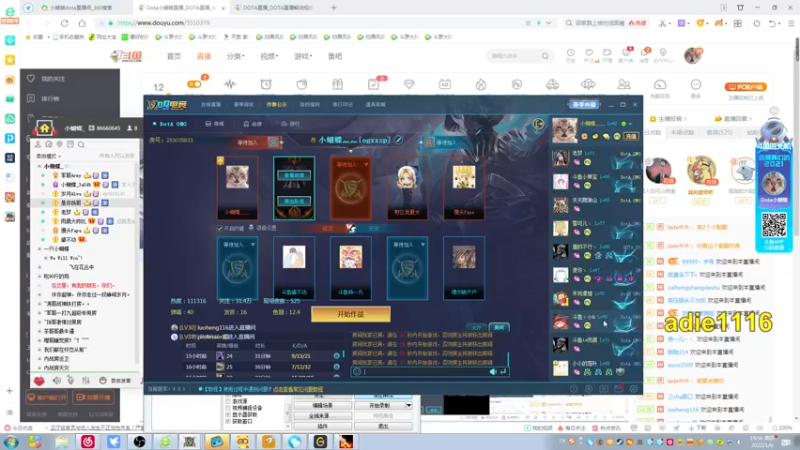Switch to the 作弊公示 menu tab
Viewport: 800px width, 450px height.
click(x=277, y=105)
